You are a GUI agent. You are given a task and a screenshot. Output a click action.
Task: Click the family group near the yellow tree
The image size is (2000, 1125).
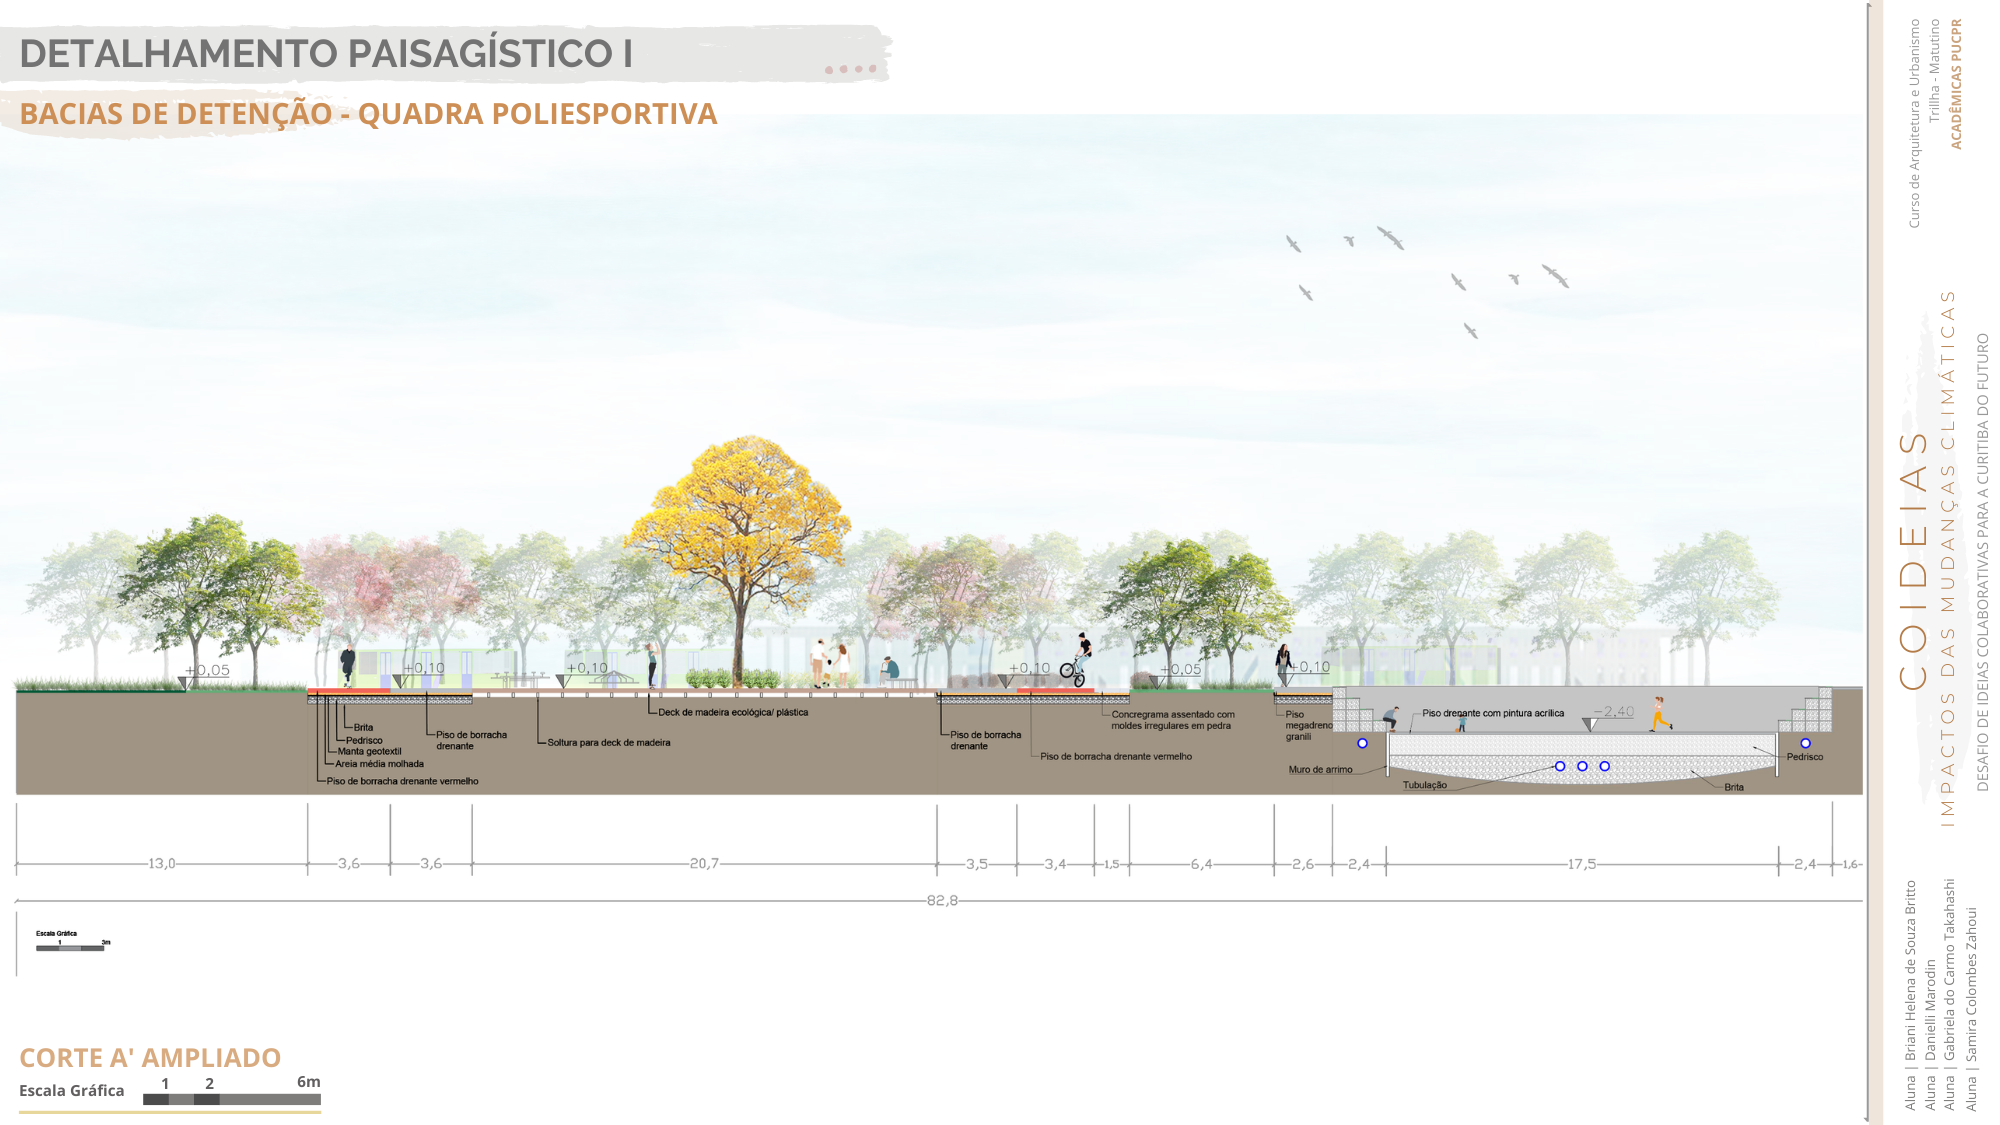click(830, 664)
